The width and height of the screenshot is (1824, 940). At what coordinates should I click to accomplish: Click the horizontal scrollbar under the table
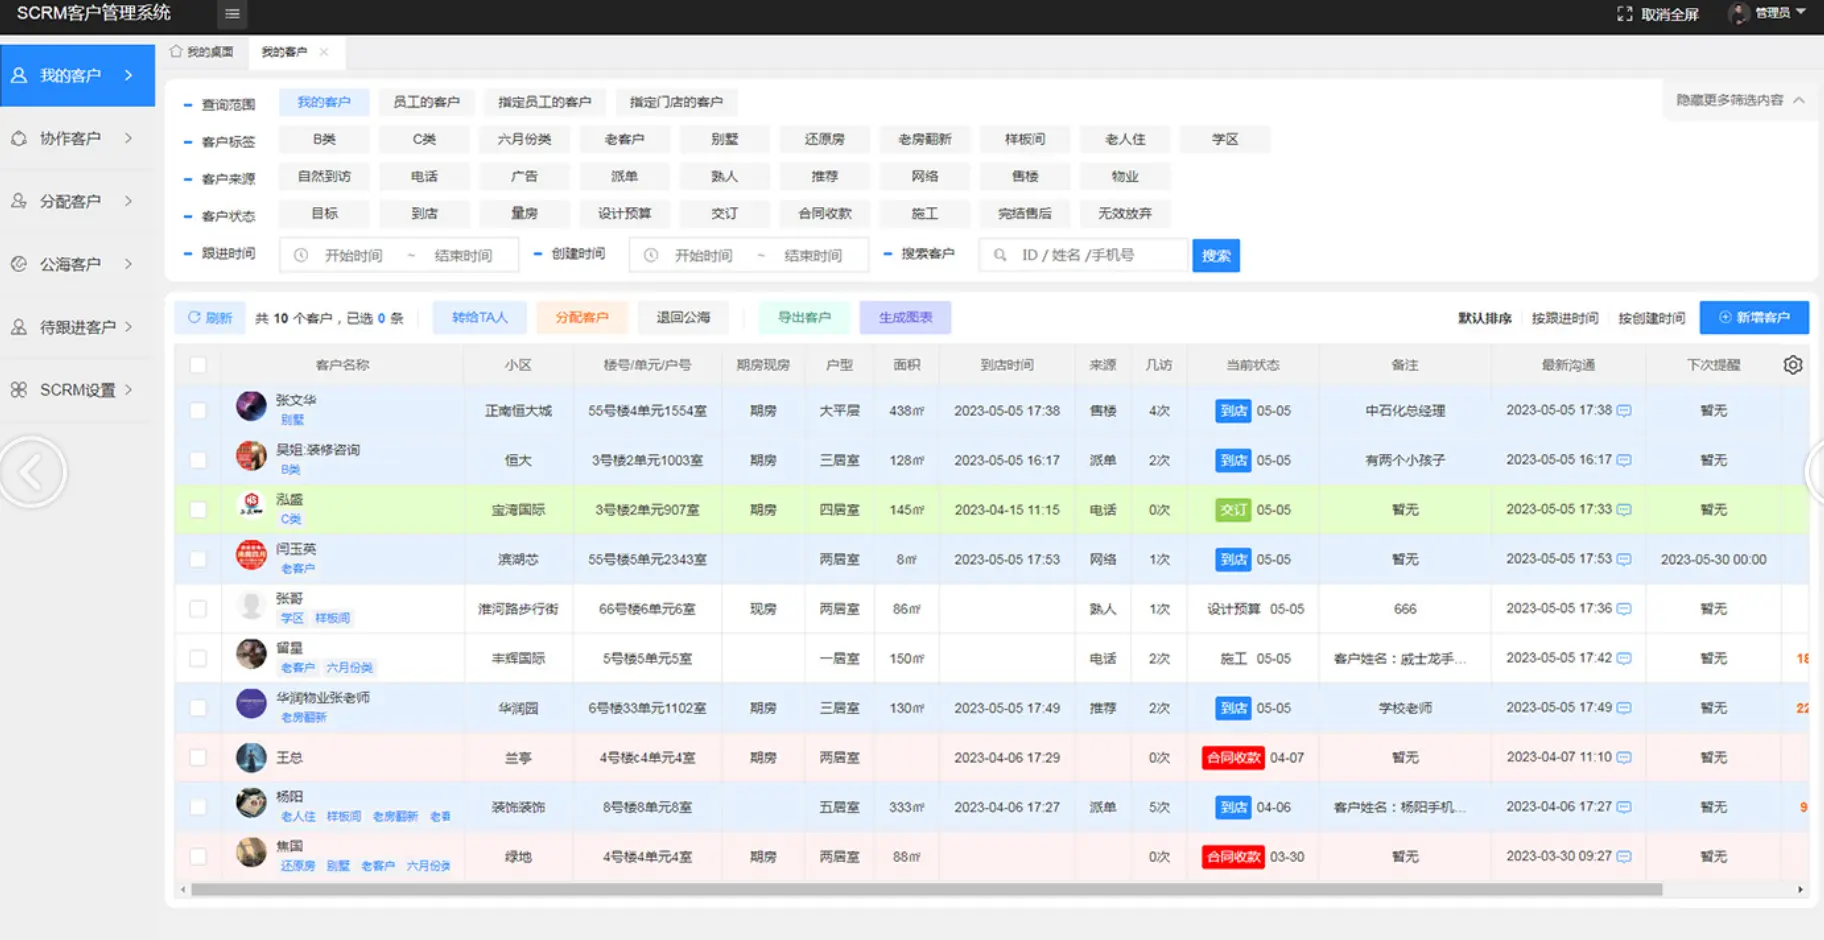click(x=925, y=889)
